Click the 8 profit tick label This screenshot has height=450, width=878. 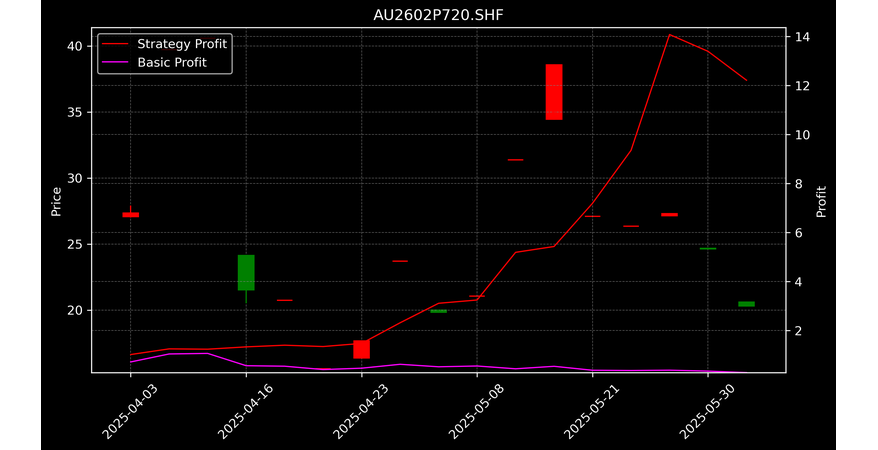point(798,184)
